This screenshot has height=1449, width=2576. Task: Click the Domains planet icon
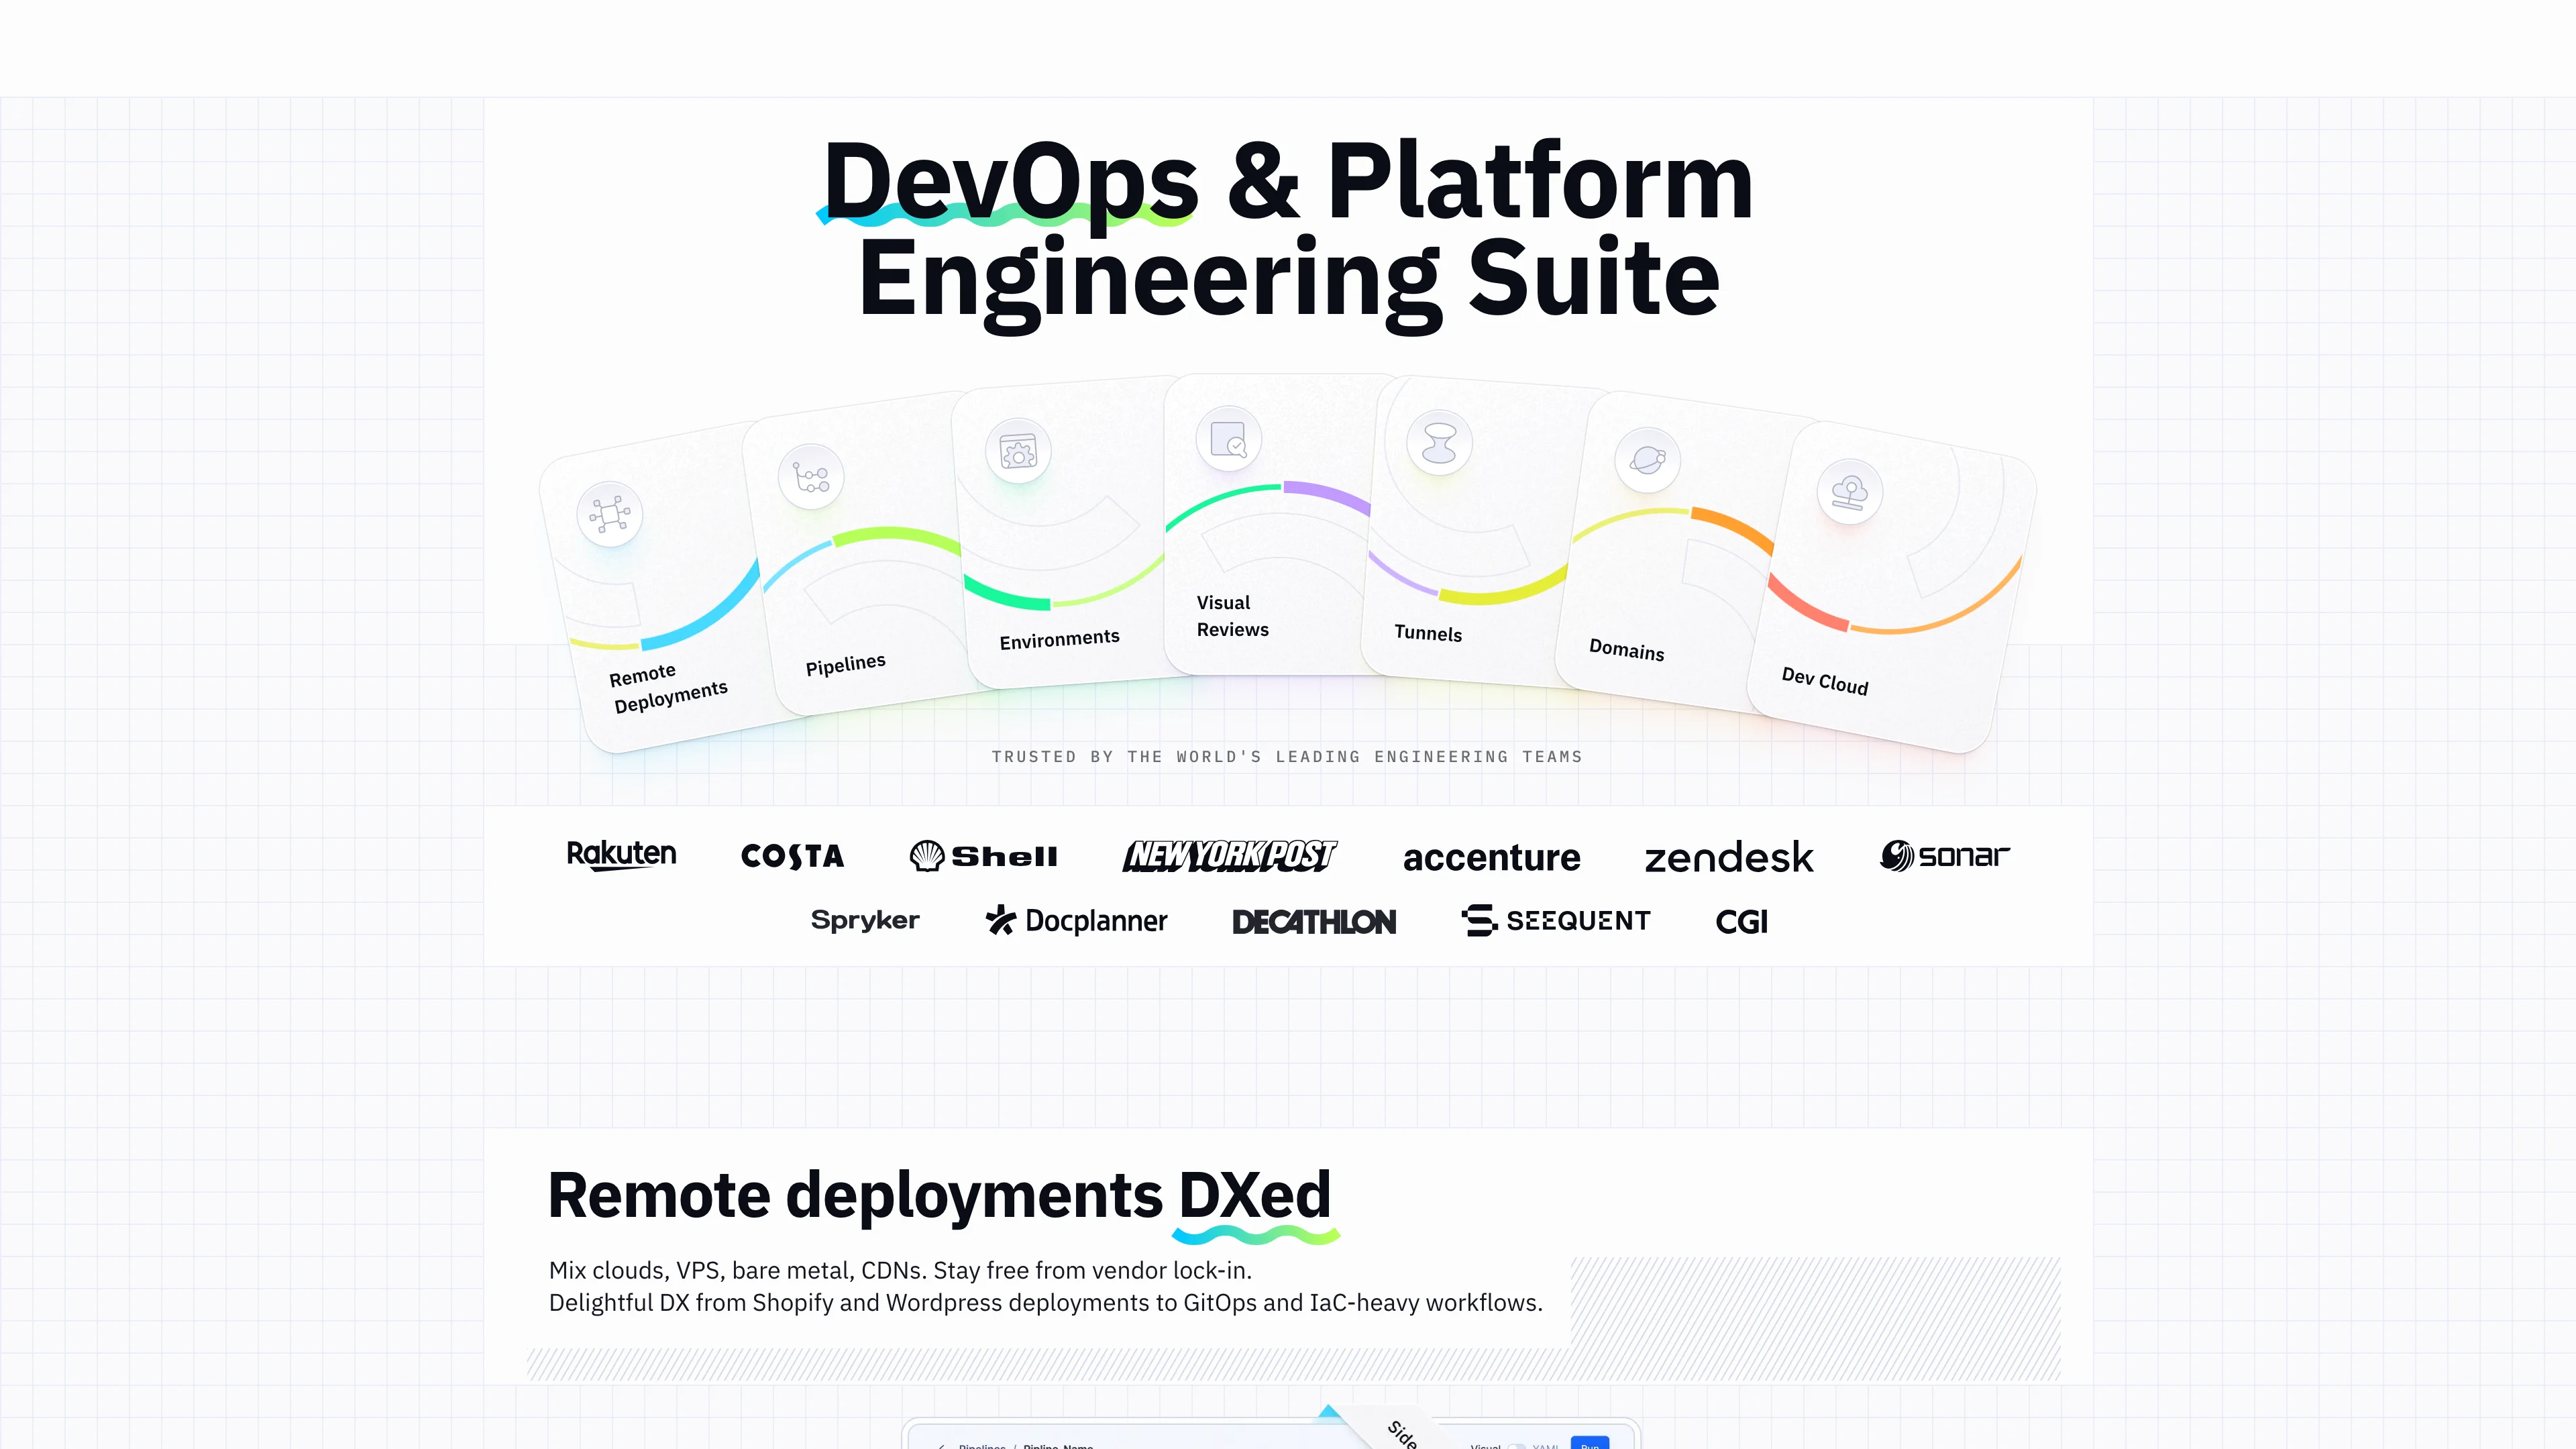[x=1650, y=460]
